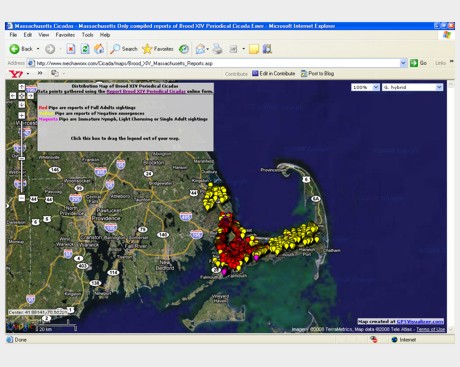Click the Back navigation button
Image resolution: width=460 pixels, height=367 pixels.
20,49
